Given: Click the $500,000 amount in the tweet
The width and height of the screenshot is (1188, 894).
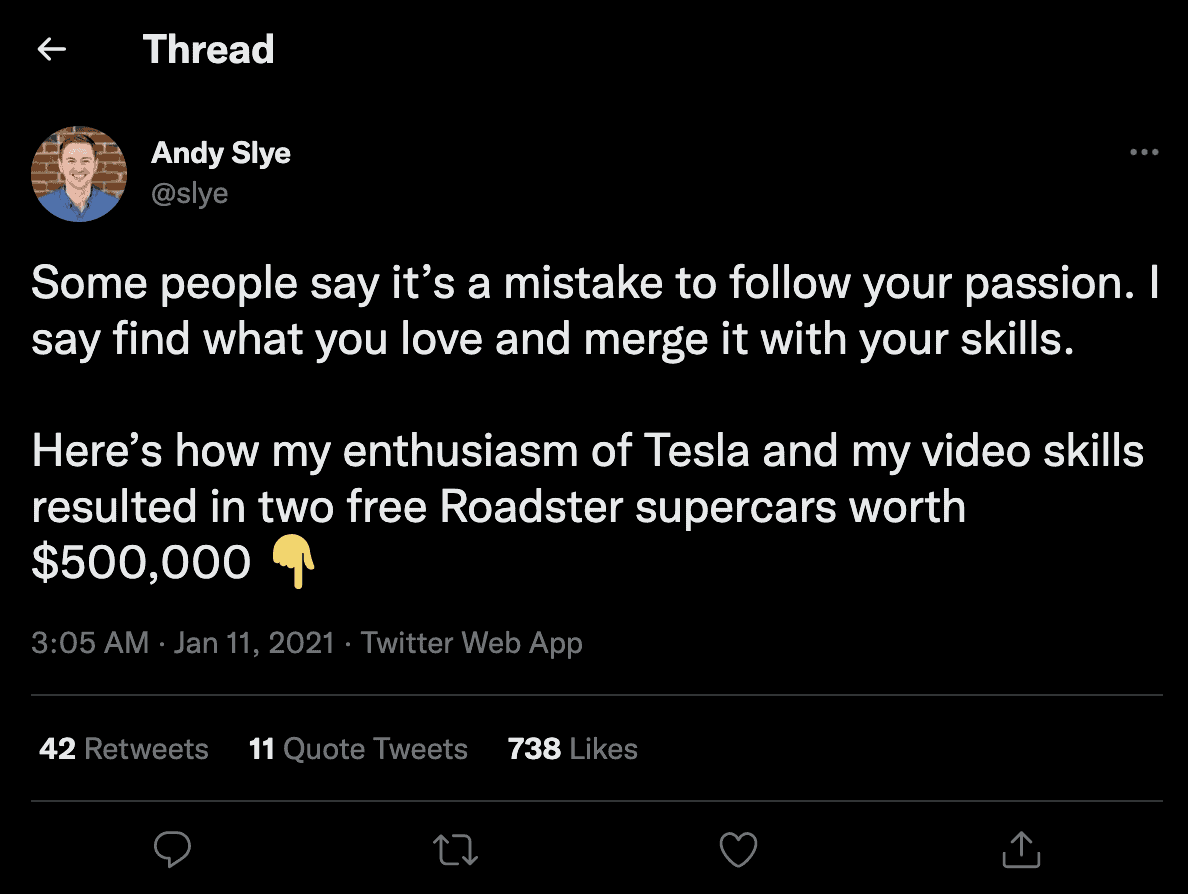Looking at the screenshot, I should tap(141, 564).
